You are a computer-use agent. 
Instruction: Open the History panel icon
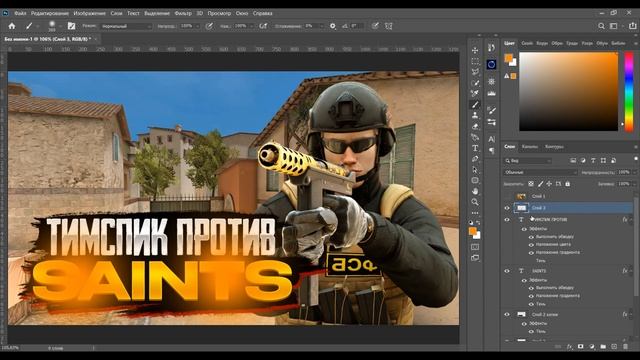pyautogui.click(x=491, y=48)
